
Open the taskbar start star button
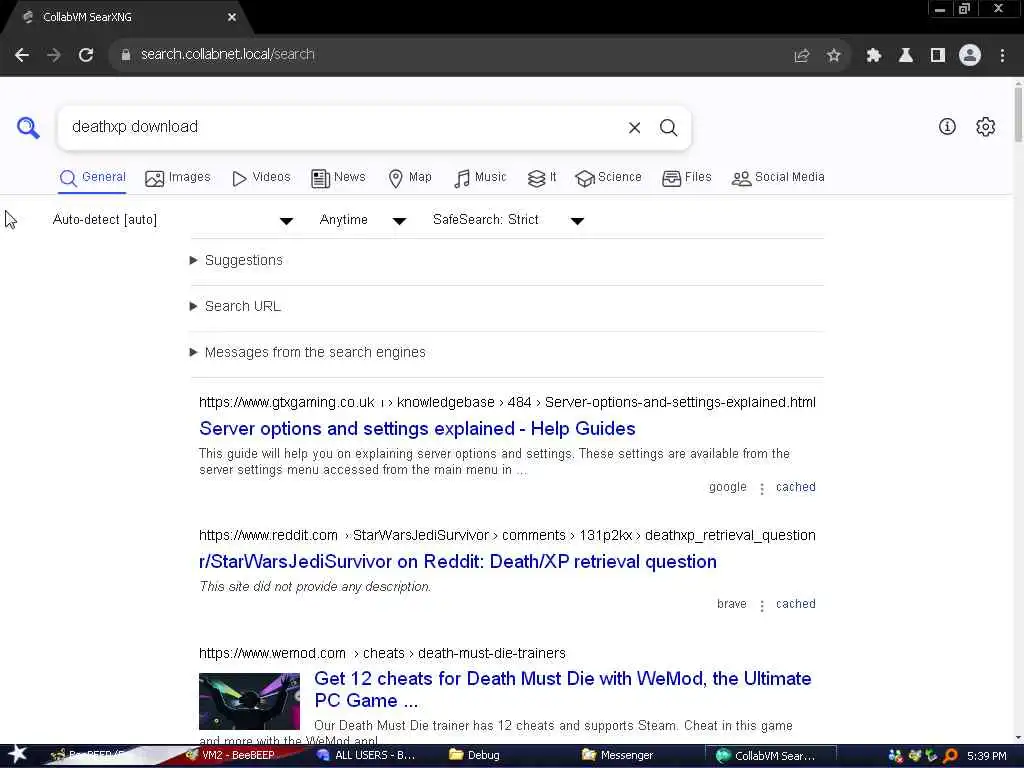18,755
